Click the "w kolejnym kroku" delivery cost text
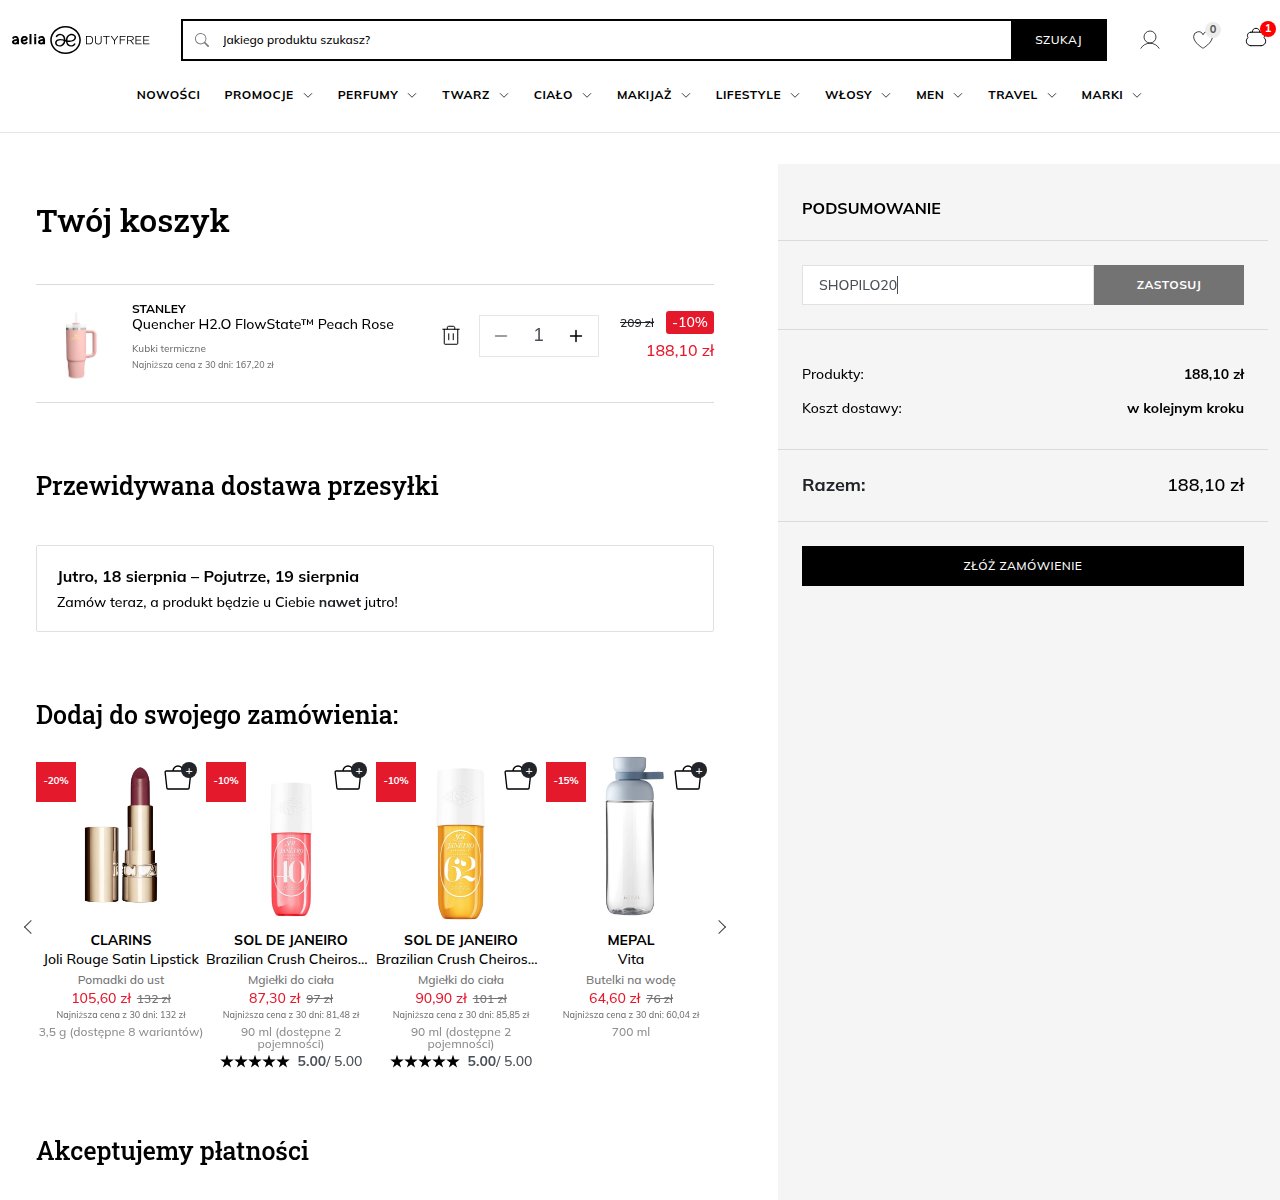Screen dimensions: 1280x1200 click(1185, 408)
